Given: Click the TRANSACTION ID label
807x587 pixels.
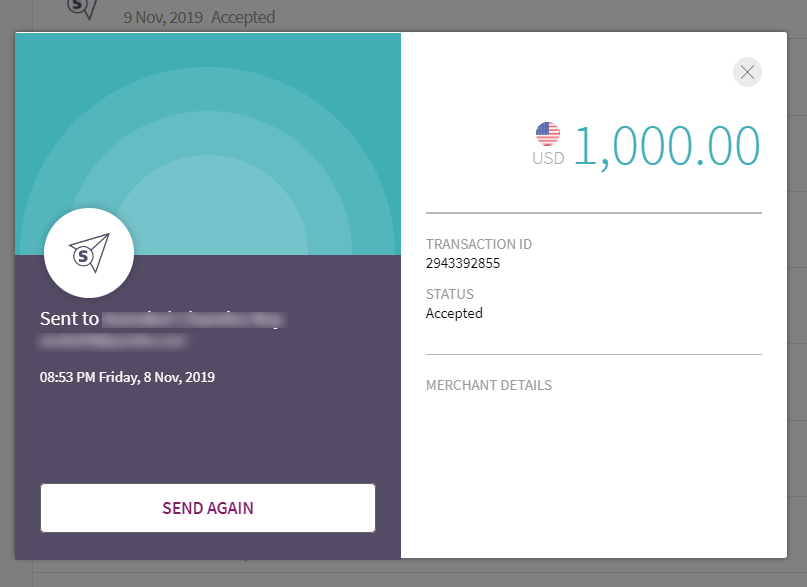Looking at the screenshot, I should 478,244.
